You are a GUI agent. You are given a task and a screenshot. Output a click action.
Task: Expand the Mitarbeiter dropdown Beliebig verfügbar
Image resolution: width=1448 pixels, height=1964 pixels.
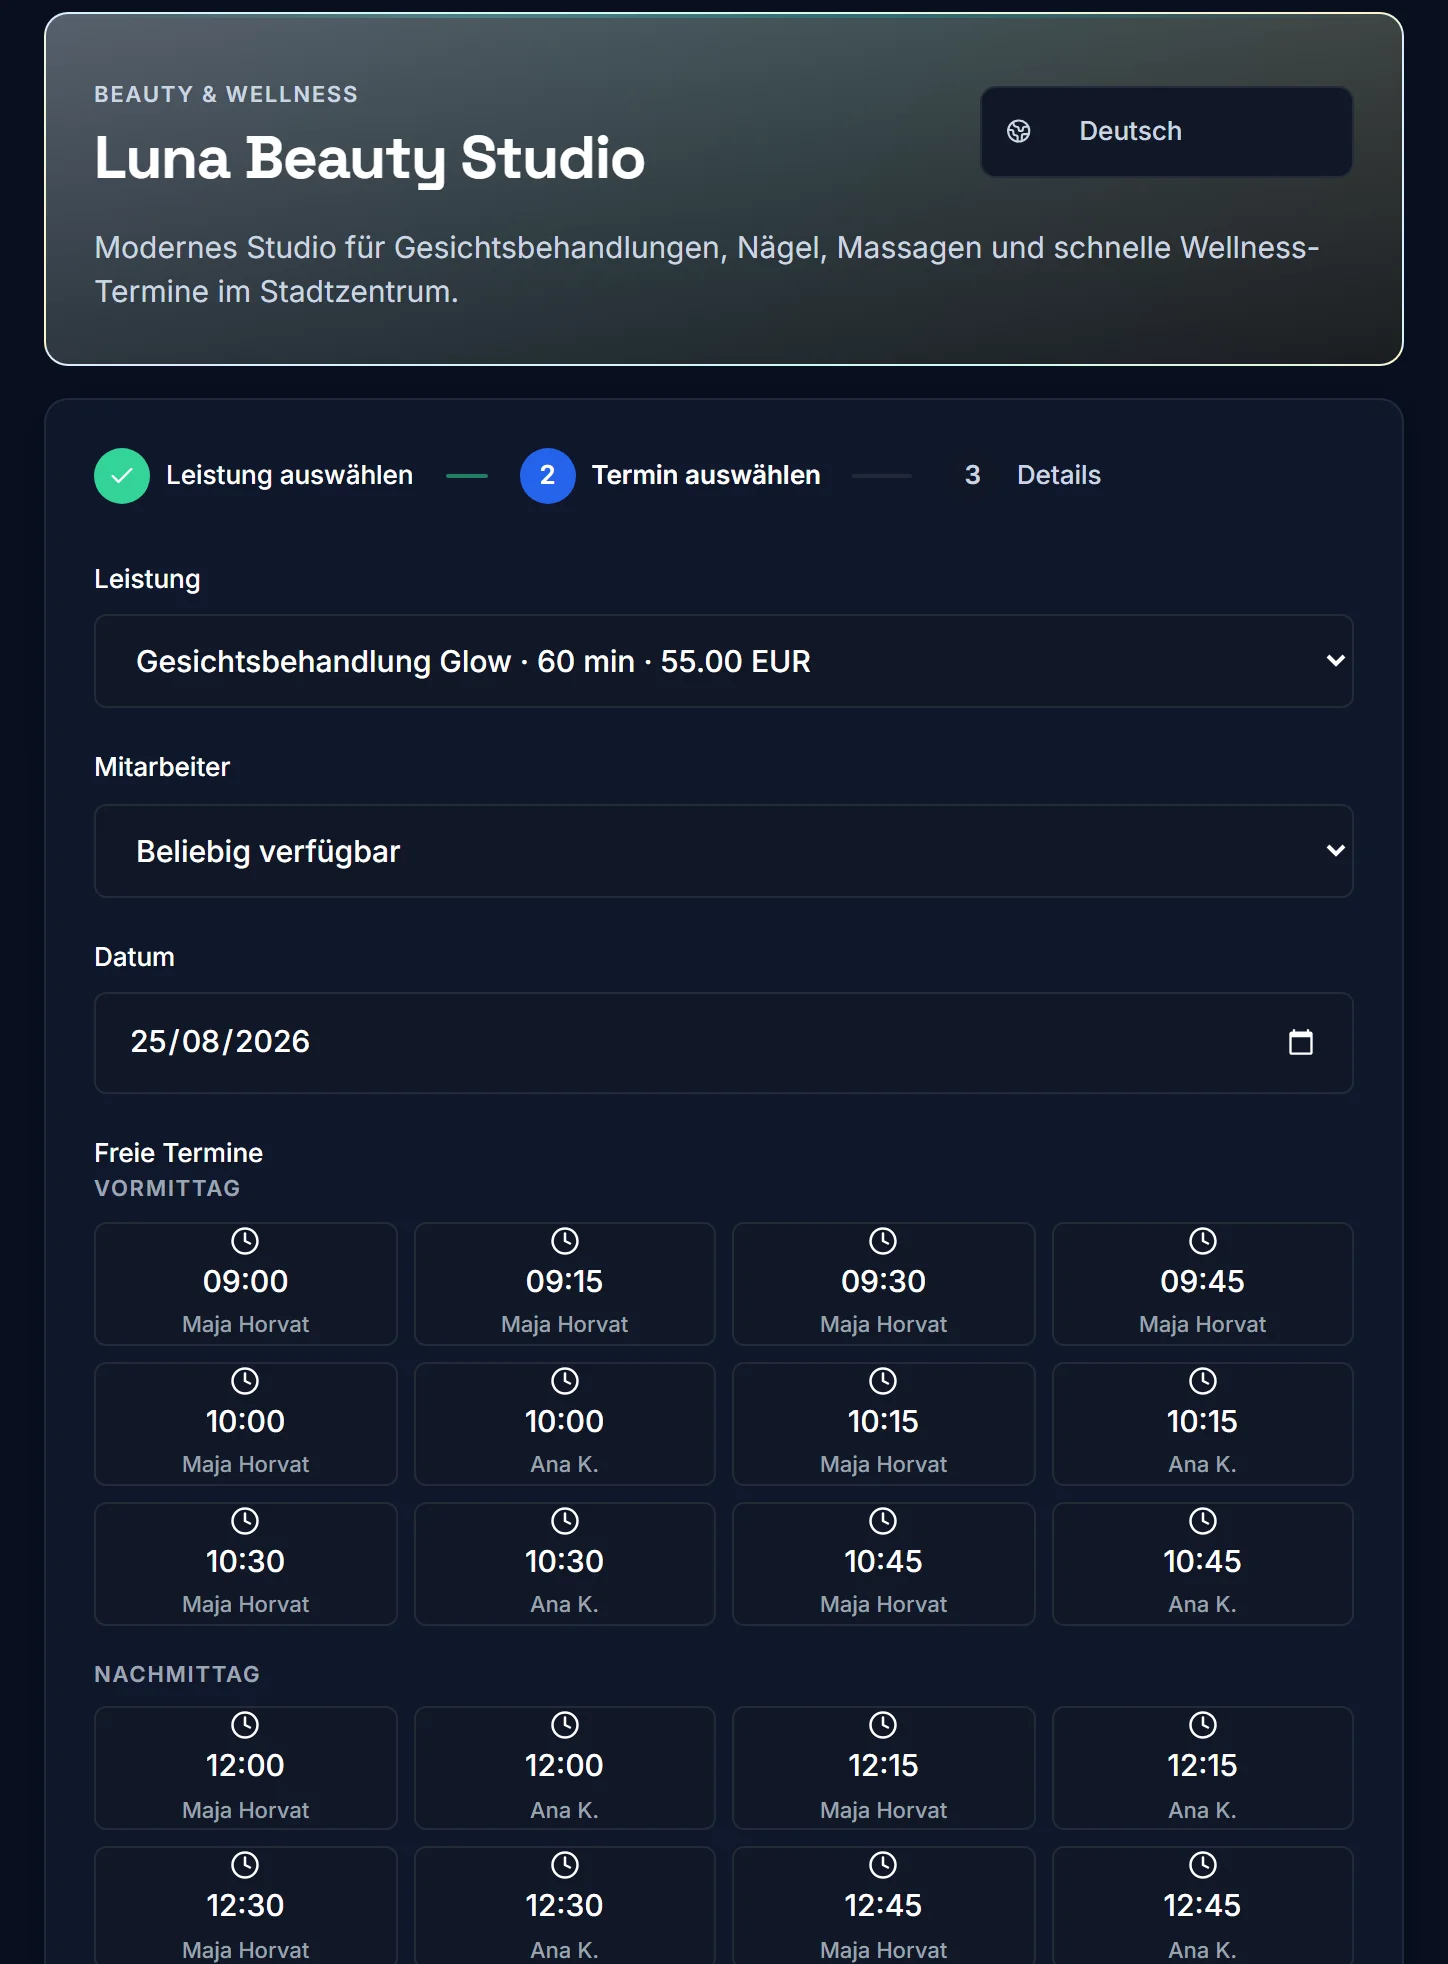pos(723,851)
